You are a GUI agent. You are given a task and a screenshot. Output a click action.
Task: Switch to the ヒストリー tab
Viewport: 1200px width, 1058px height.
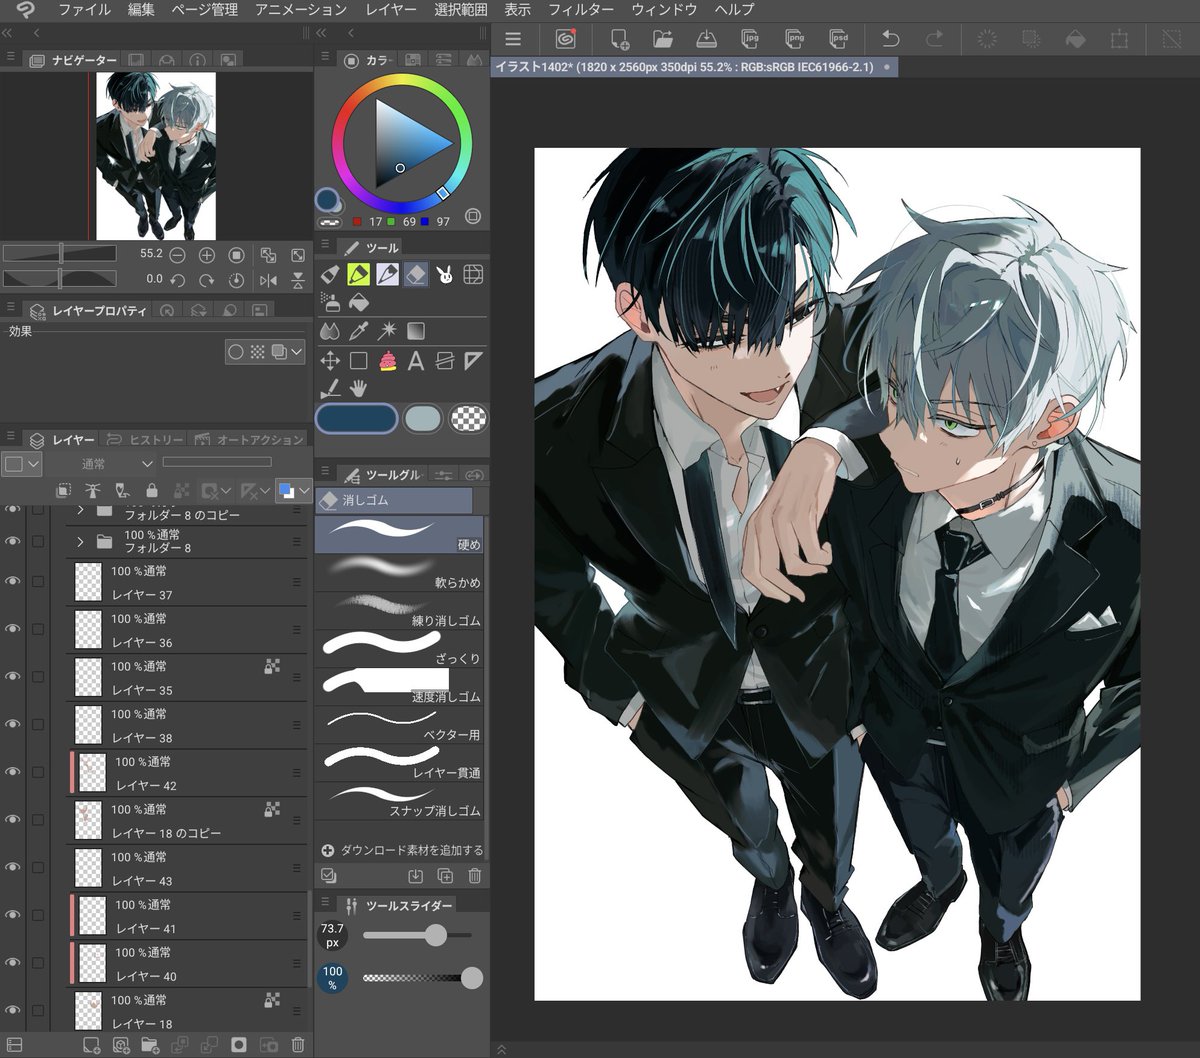[x=145, y=440]
